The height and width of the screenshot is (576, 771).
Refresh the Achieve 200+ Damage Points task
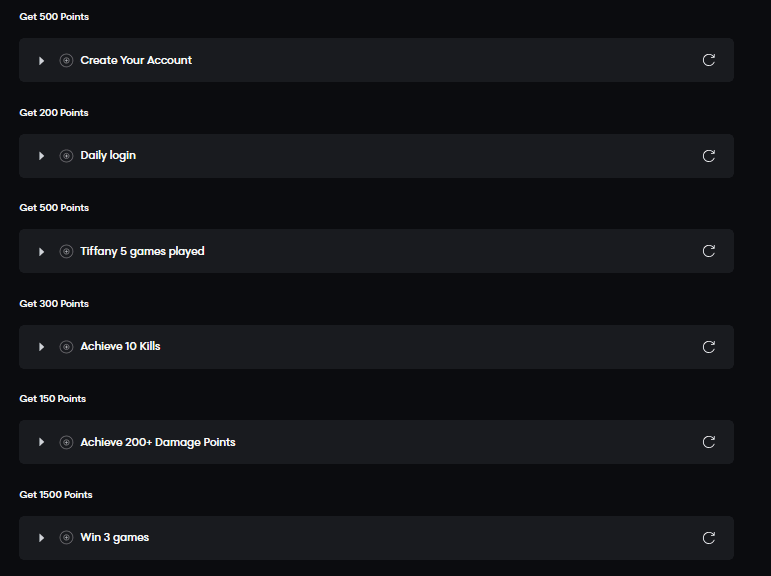point(709,442)
